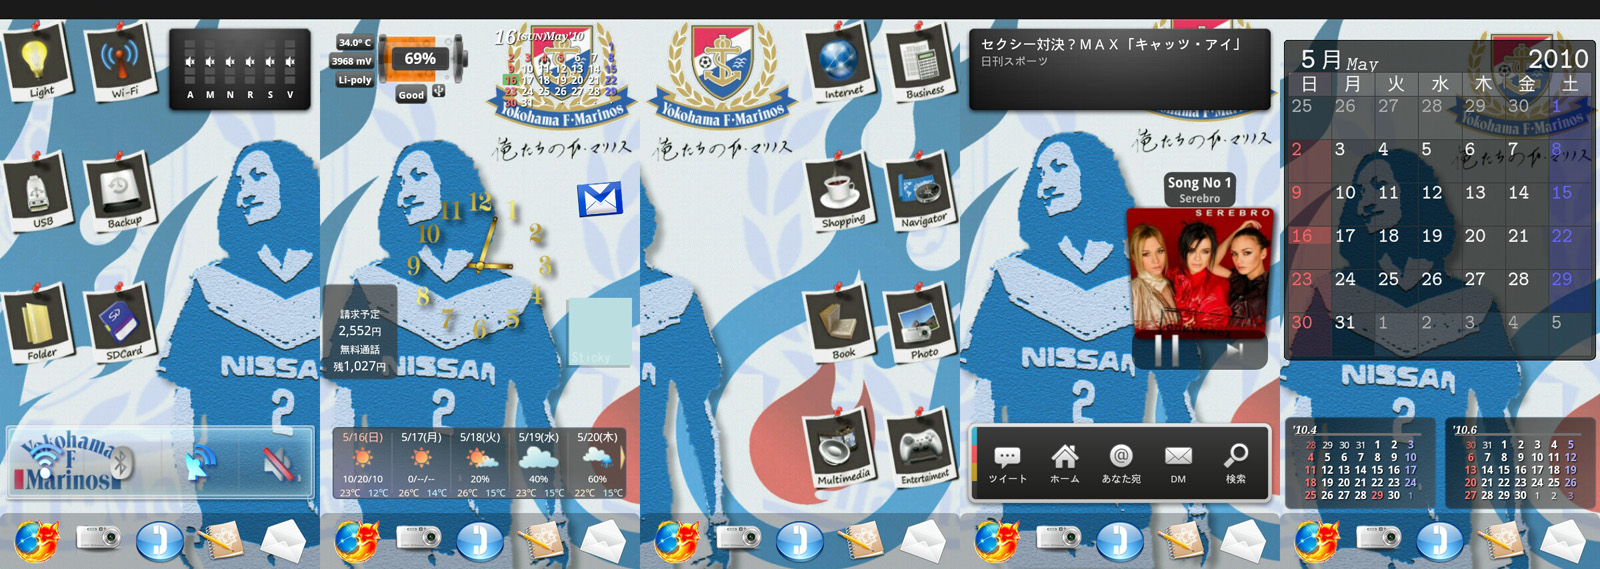Screen dimensions: 1600x569
Task: Launch Firefox in dock below Light folder screen
Action: (x=37, y=541)
